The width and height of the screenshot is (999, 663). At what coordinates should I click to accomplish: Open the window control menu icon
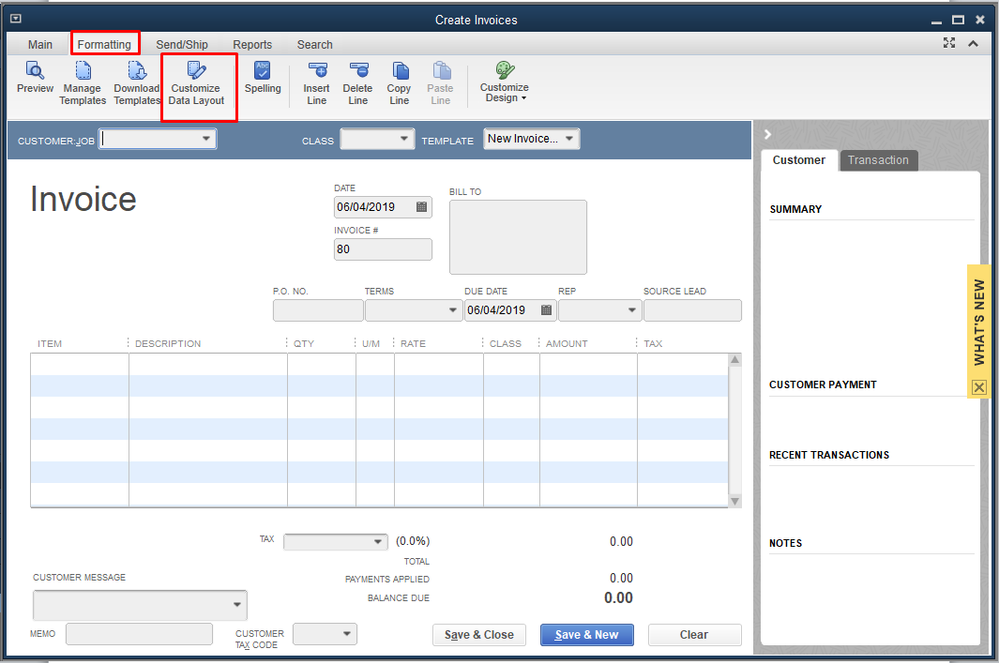click(x=16, y=19)
